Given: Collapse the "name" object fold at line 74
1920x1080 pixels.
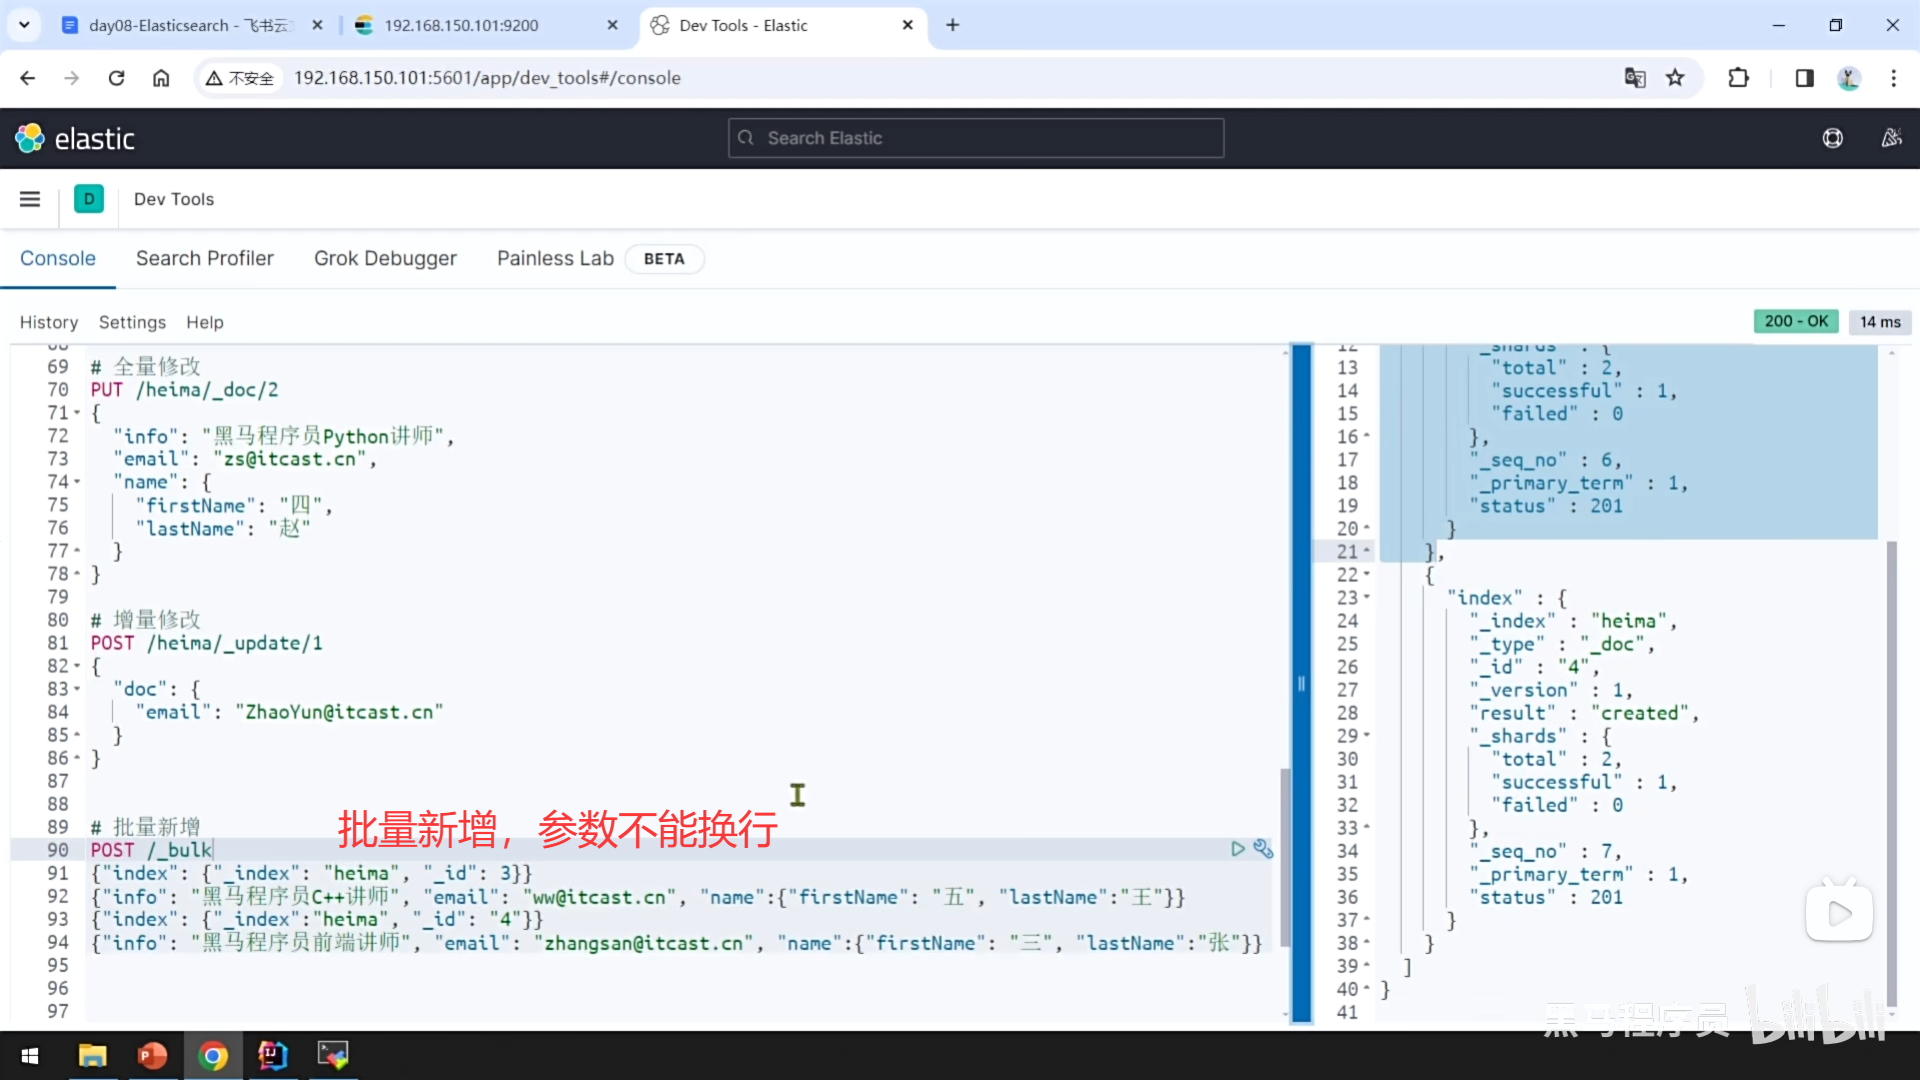Looking at the screenshot, I should pyautogui.click(x=78, y=482).
